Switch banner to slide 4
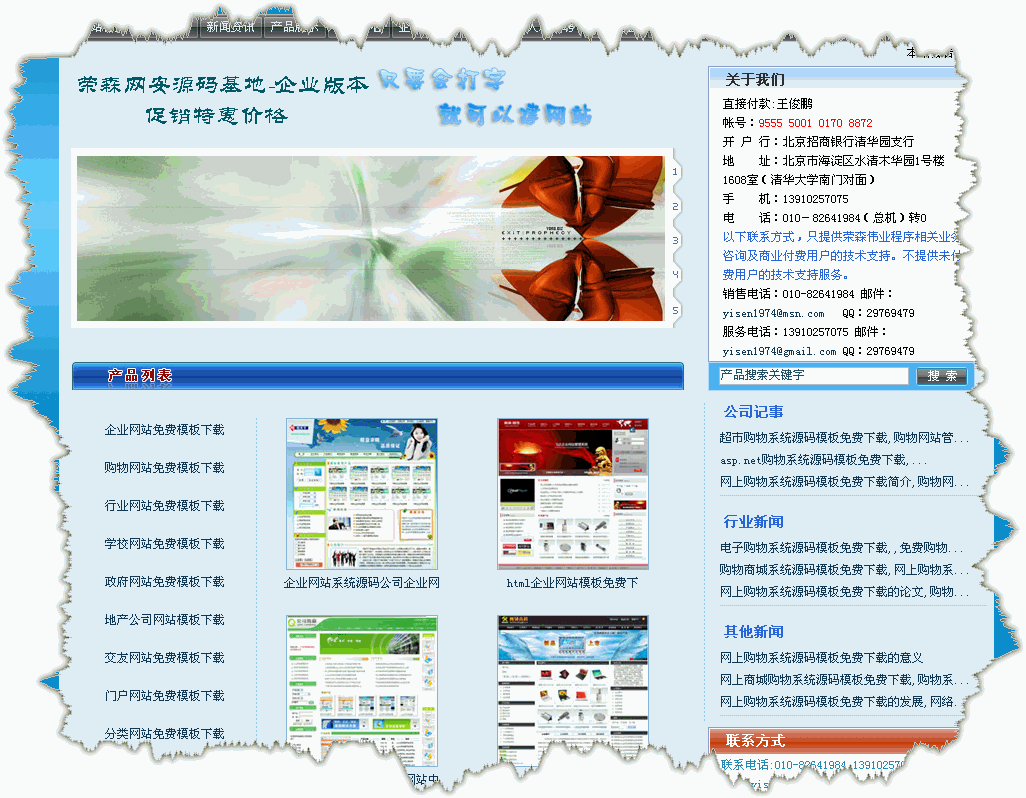Image resolution: width=1026 pixels, height=798 pixels. pos(675,275)
